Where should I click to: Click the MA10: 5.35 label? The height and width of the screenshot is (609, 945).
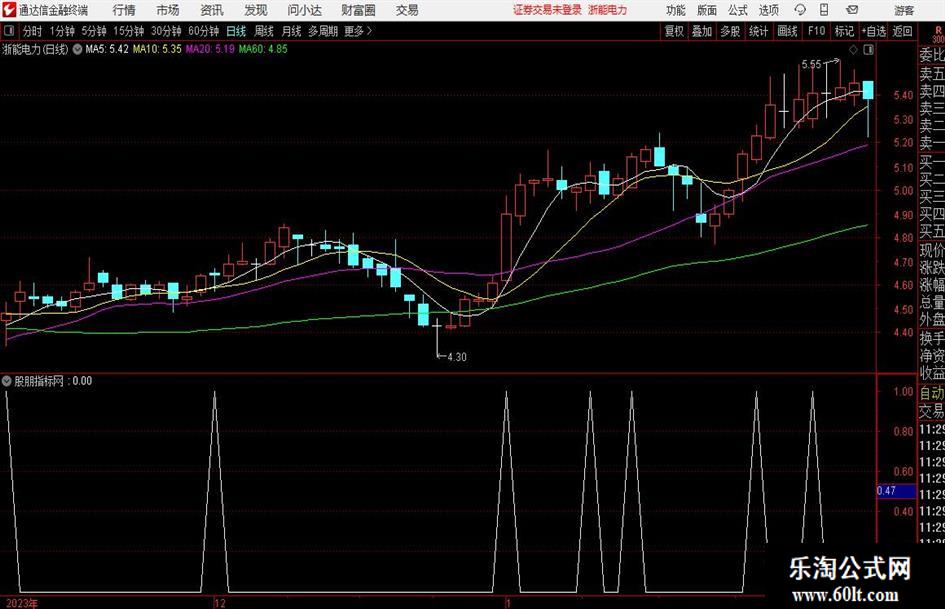click(157, 49)
